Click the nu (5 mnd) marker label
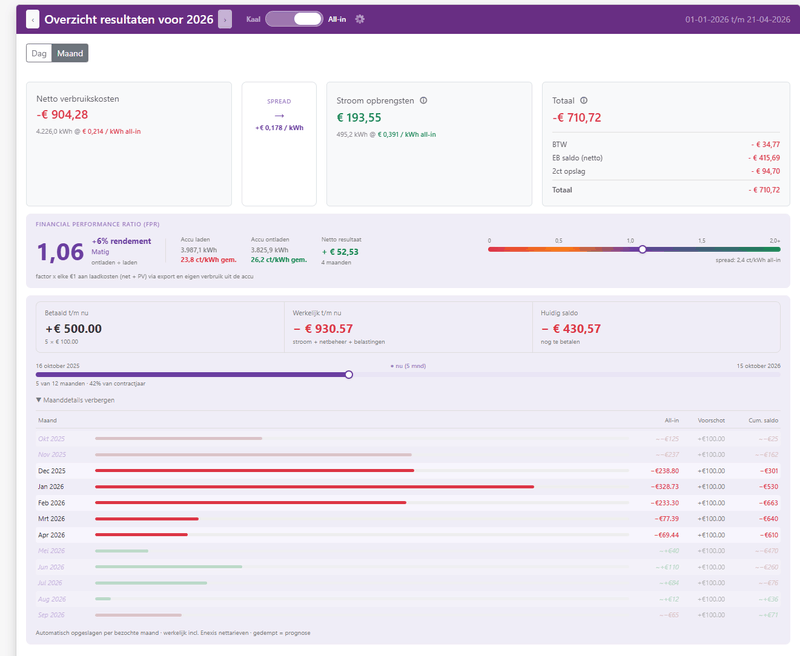 pyautogui.click(x=408, y=366)
